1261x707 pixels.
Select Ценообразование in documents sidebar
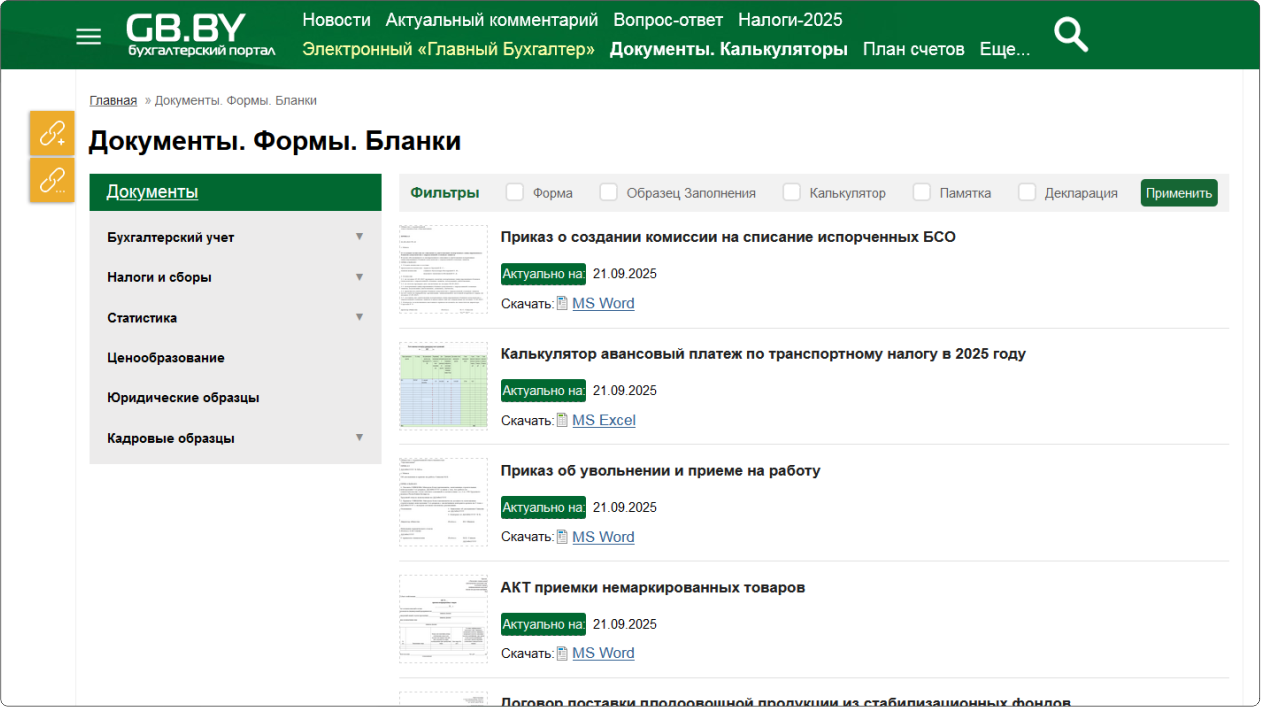click(x=166, y=358)
